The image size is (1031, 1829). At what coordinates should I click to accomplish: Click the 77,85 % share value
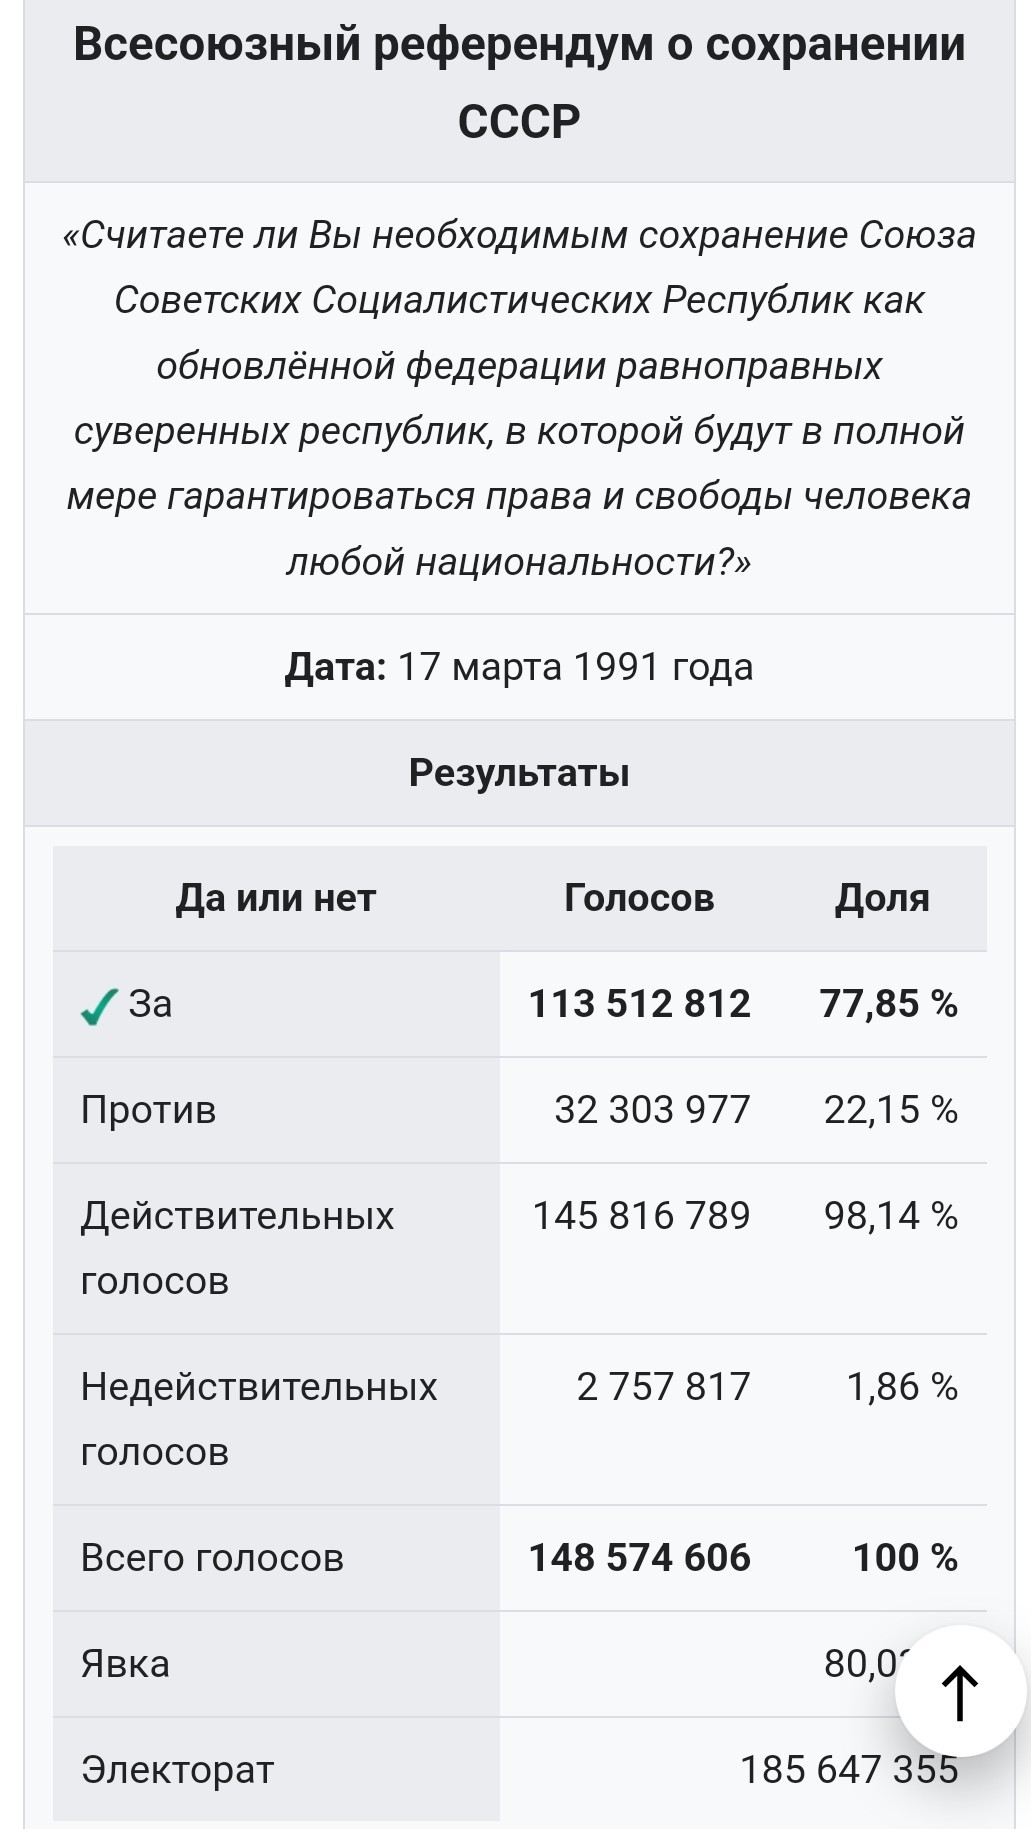pos(889,1004)
